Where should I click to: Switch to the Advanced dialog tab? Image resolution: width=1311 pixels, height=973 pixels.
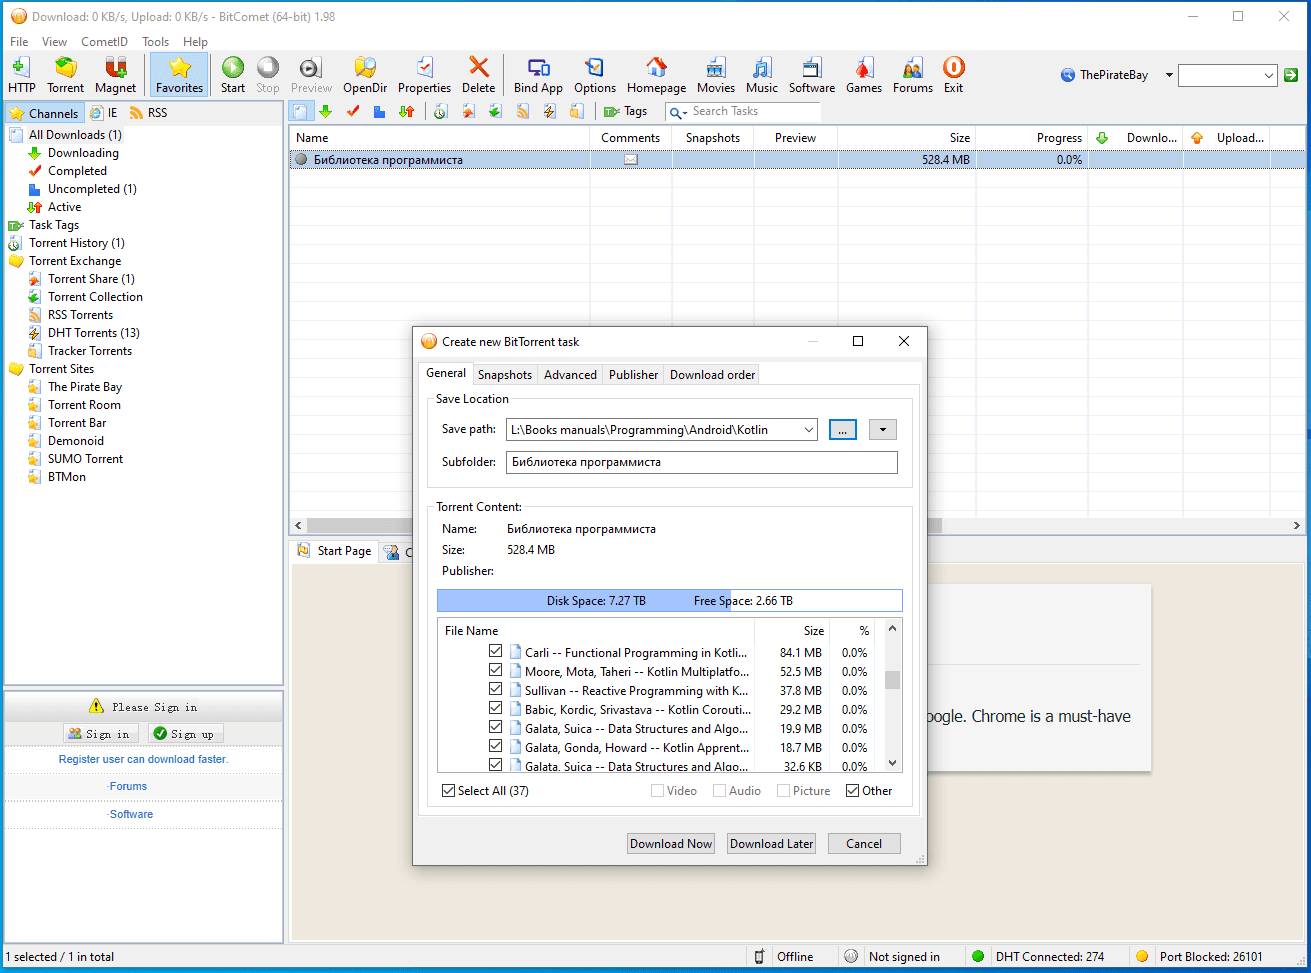[570, 374]
